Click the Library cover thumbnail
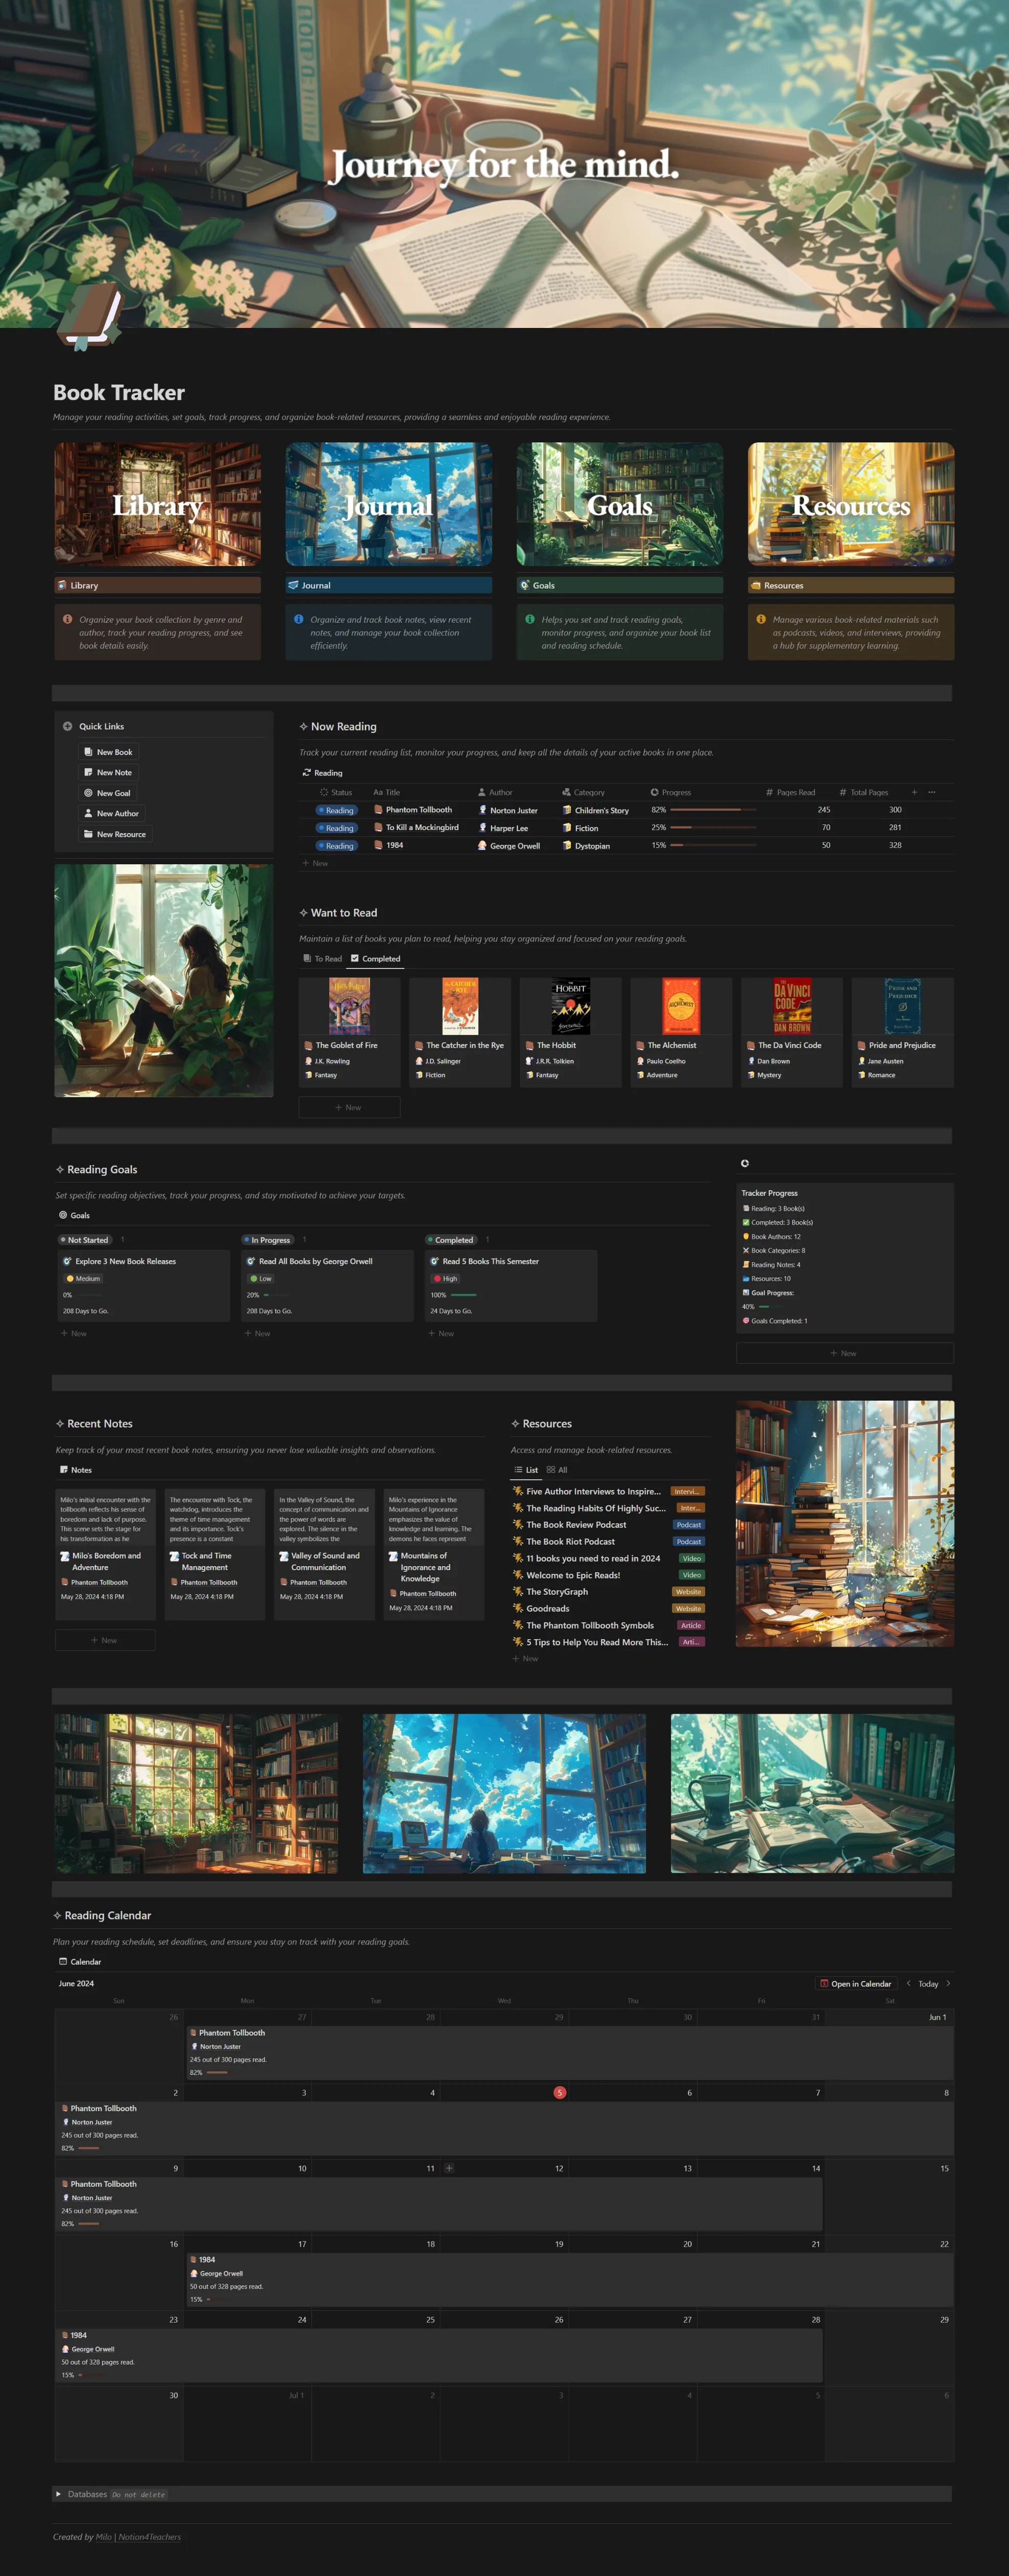Viewport: 1009px width, 2576px height. point(157,504)
